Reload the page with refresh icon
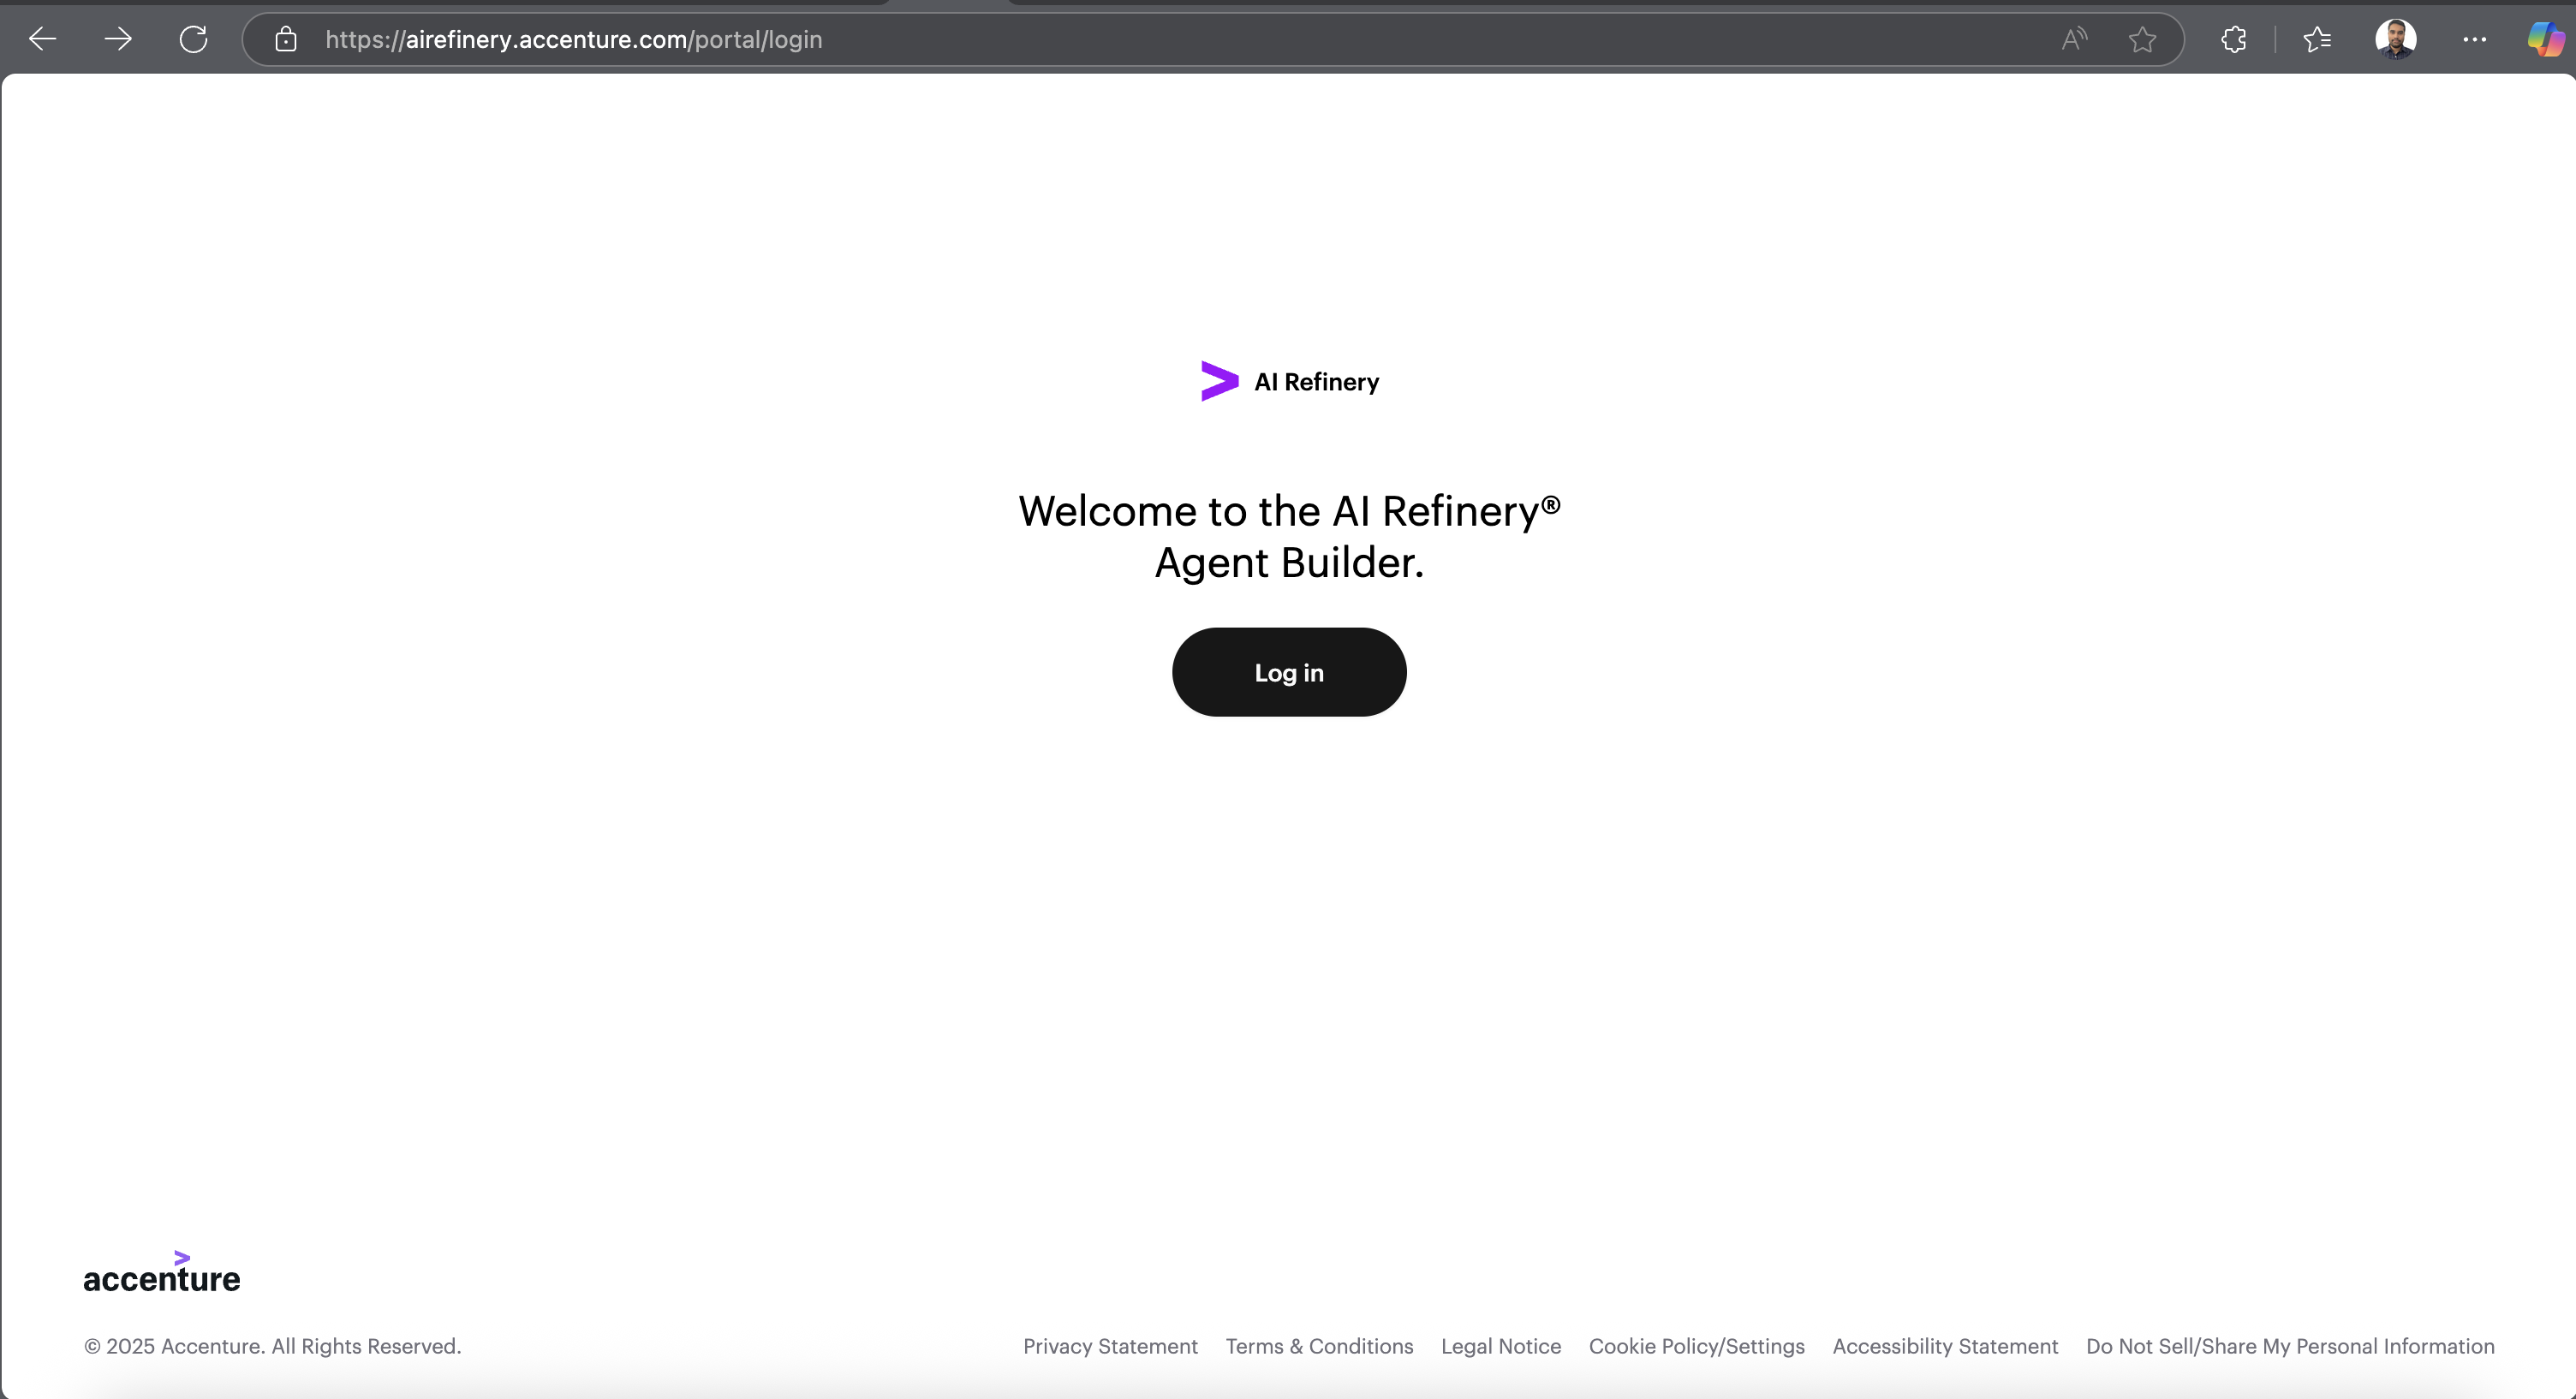The width and height of the screenshot is (2576, 1399). point(193,39)
